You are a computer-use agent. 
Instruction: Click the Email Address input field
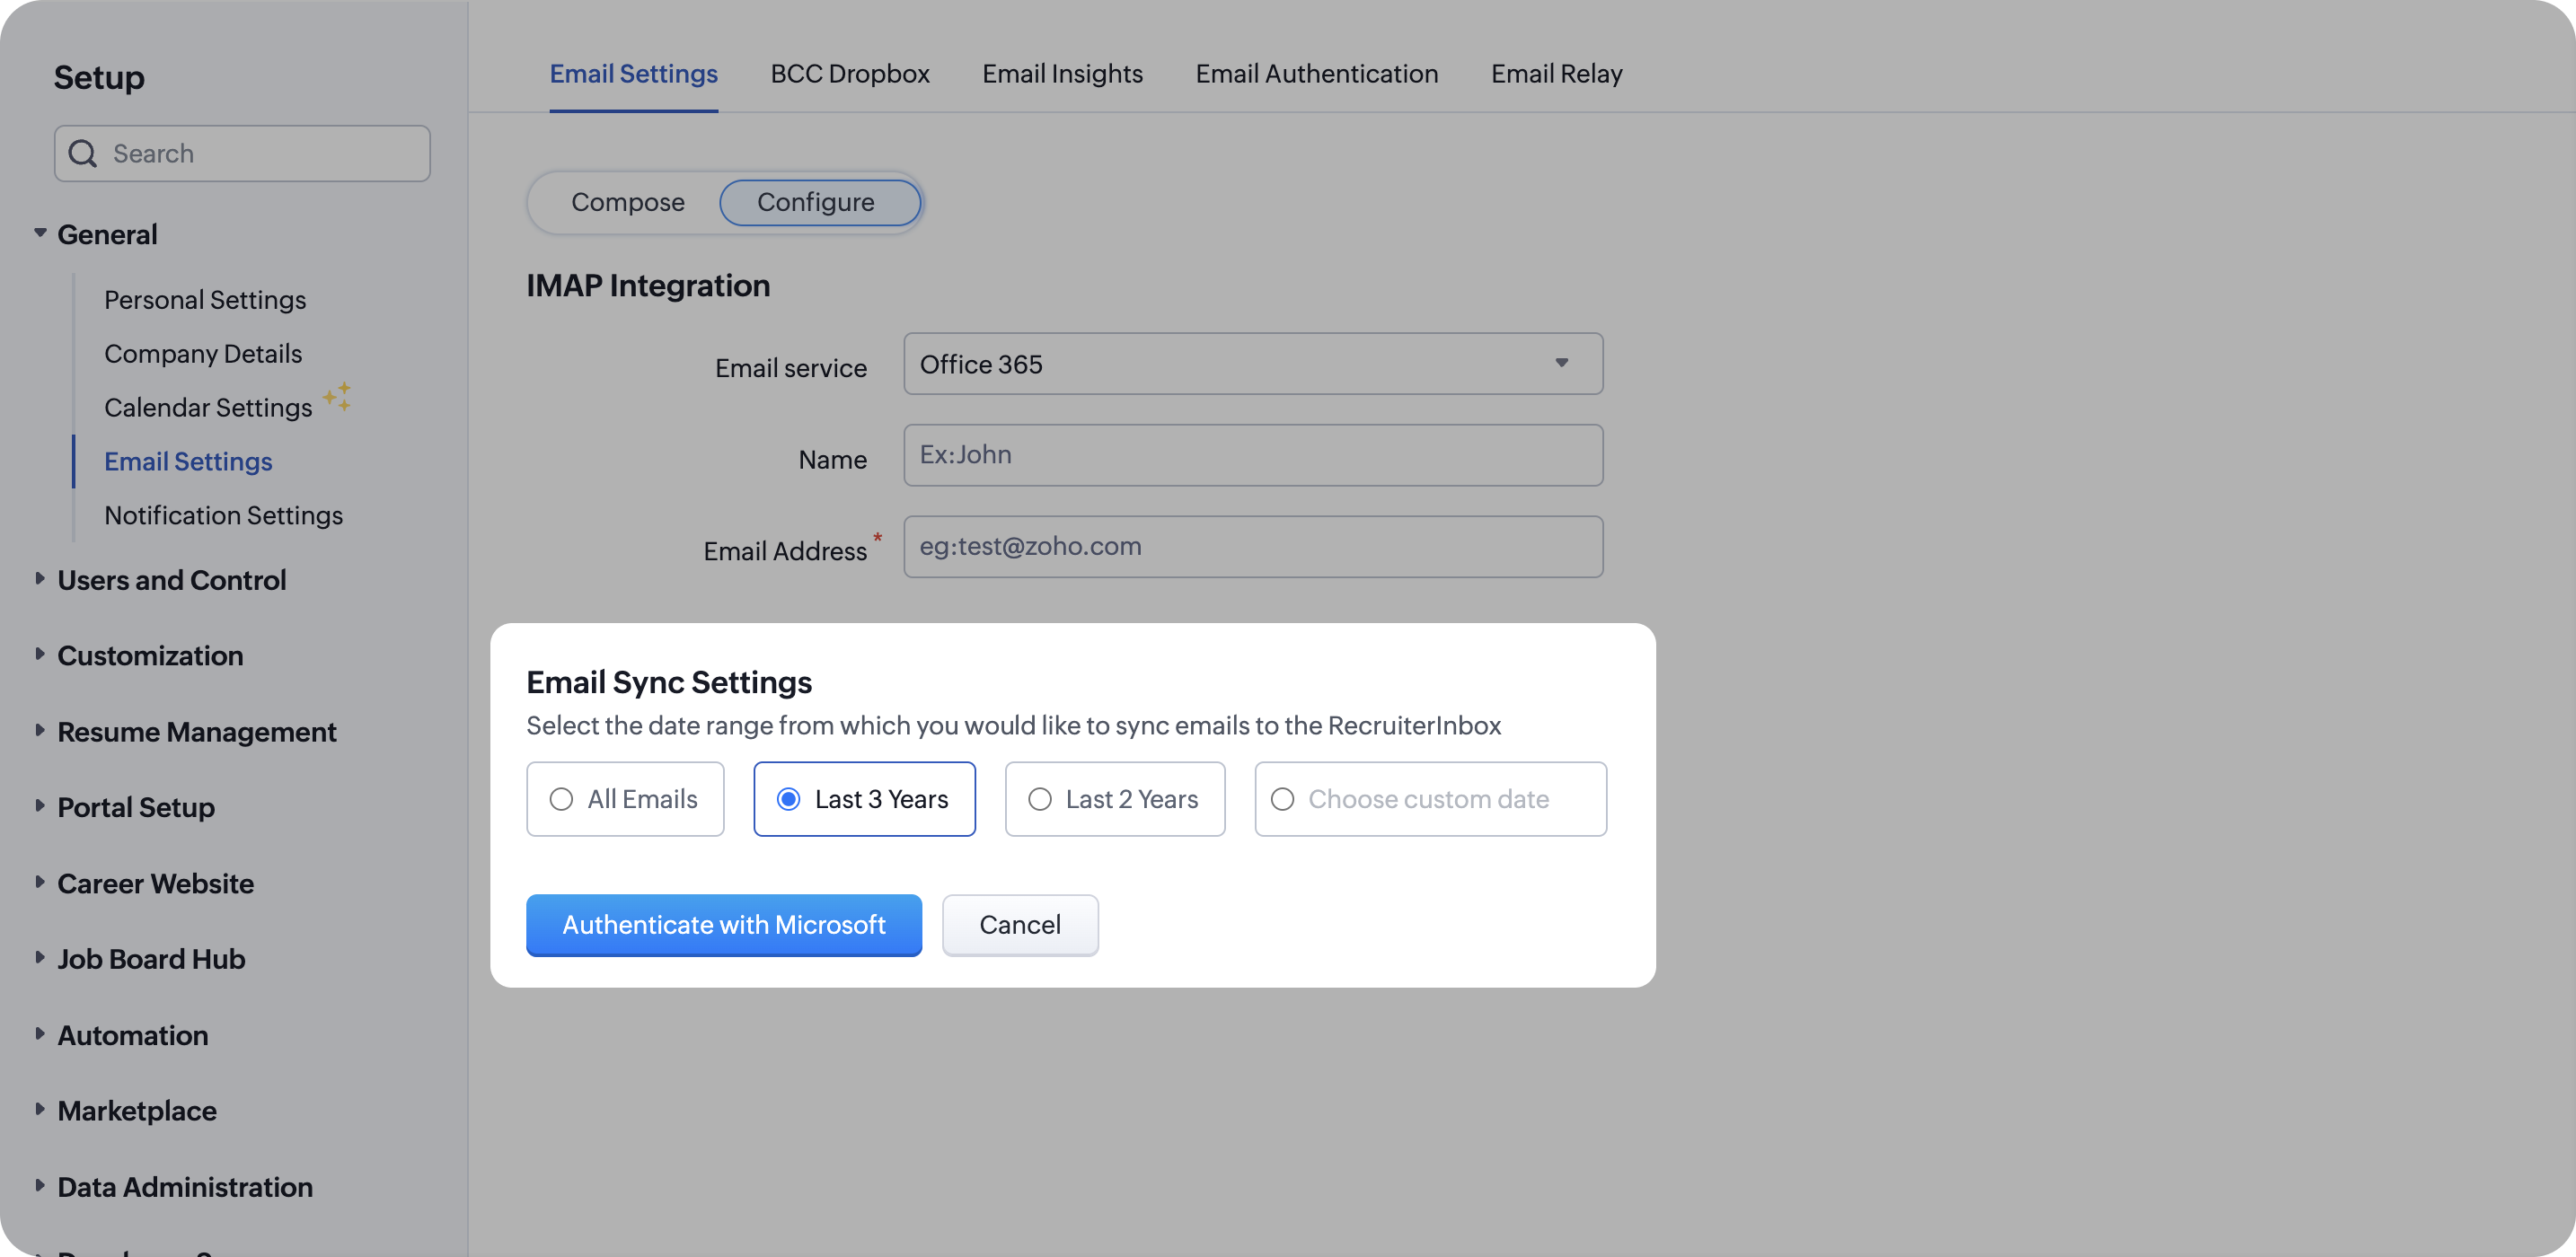[1252, 547]
